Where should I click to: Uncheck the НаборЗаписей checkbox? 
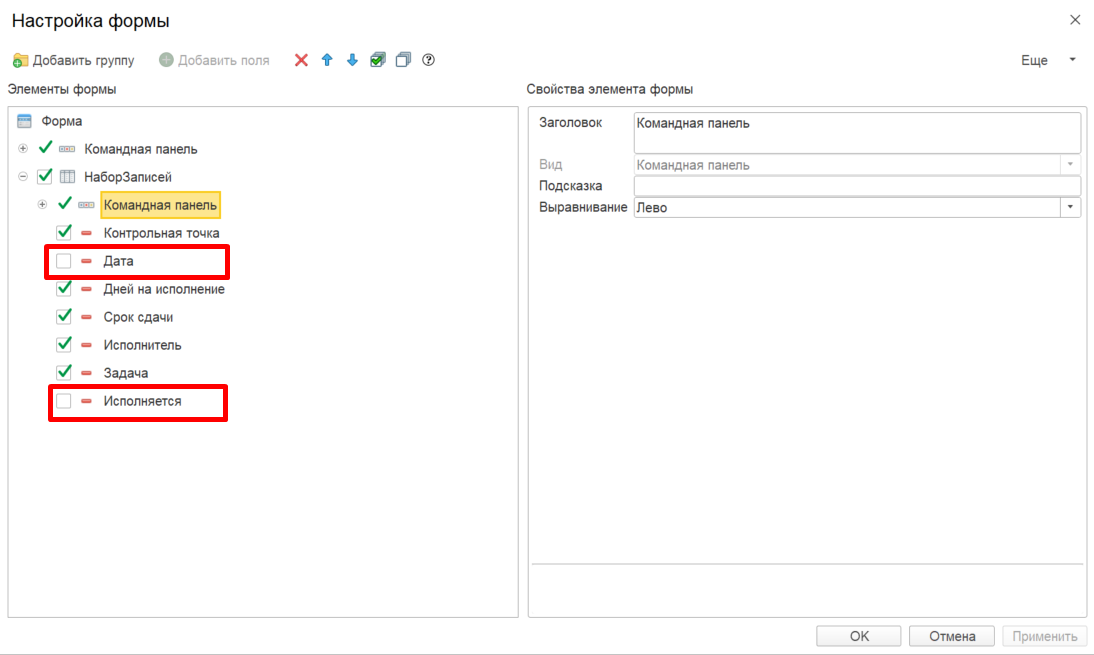tap(45, 176)
